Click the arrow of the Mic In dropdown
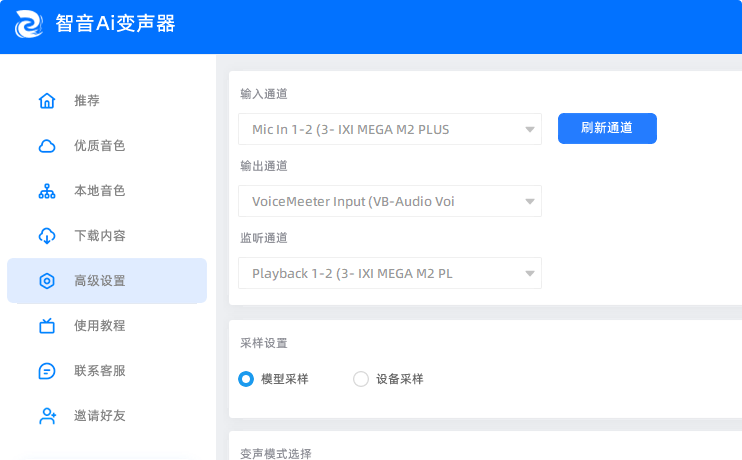Screen dimensions: 742x460 point(530,129)
